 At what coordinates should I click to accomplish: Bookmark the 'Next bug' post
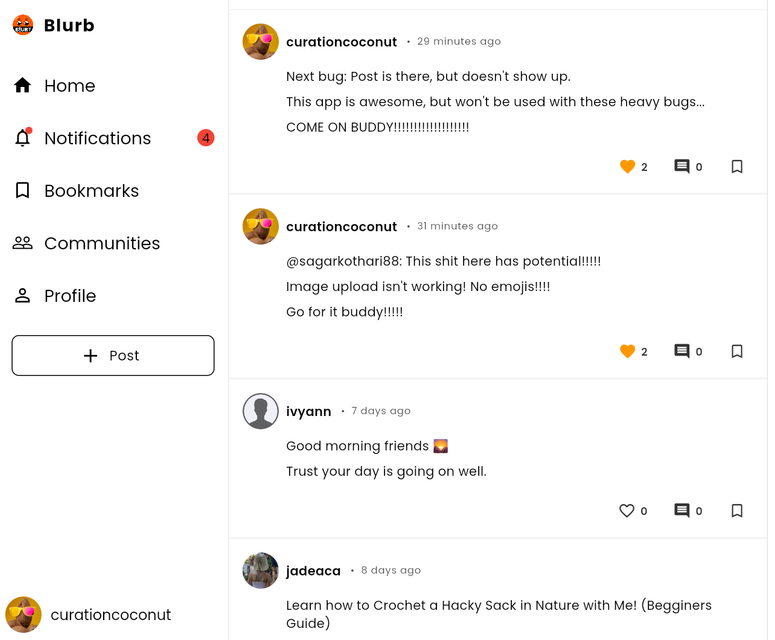(737, 167)
